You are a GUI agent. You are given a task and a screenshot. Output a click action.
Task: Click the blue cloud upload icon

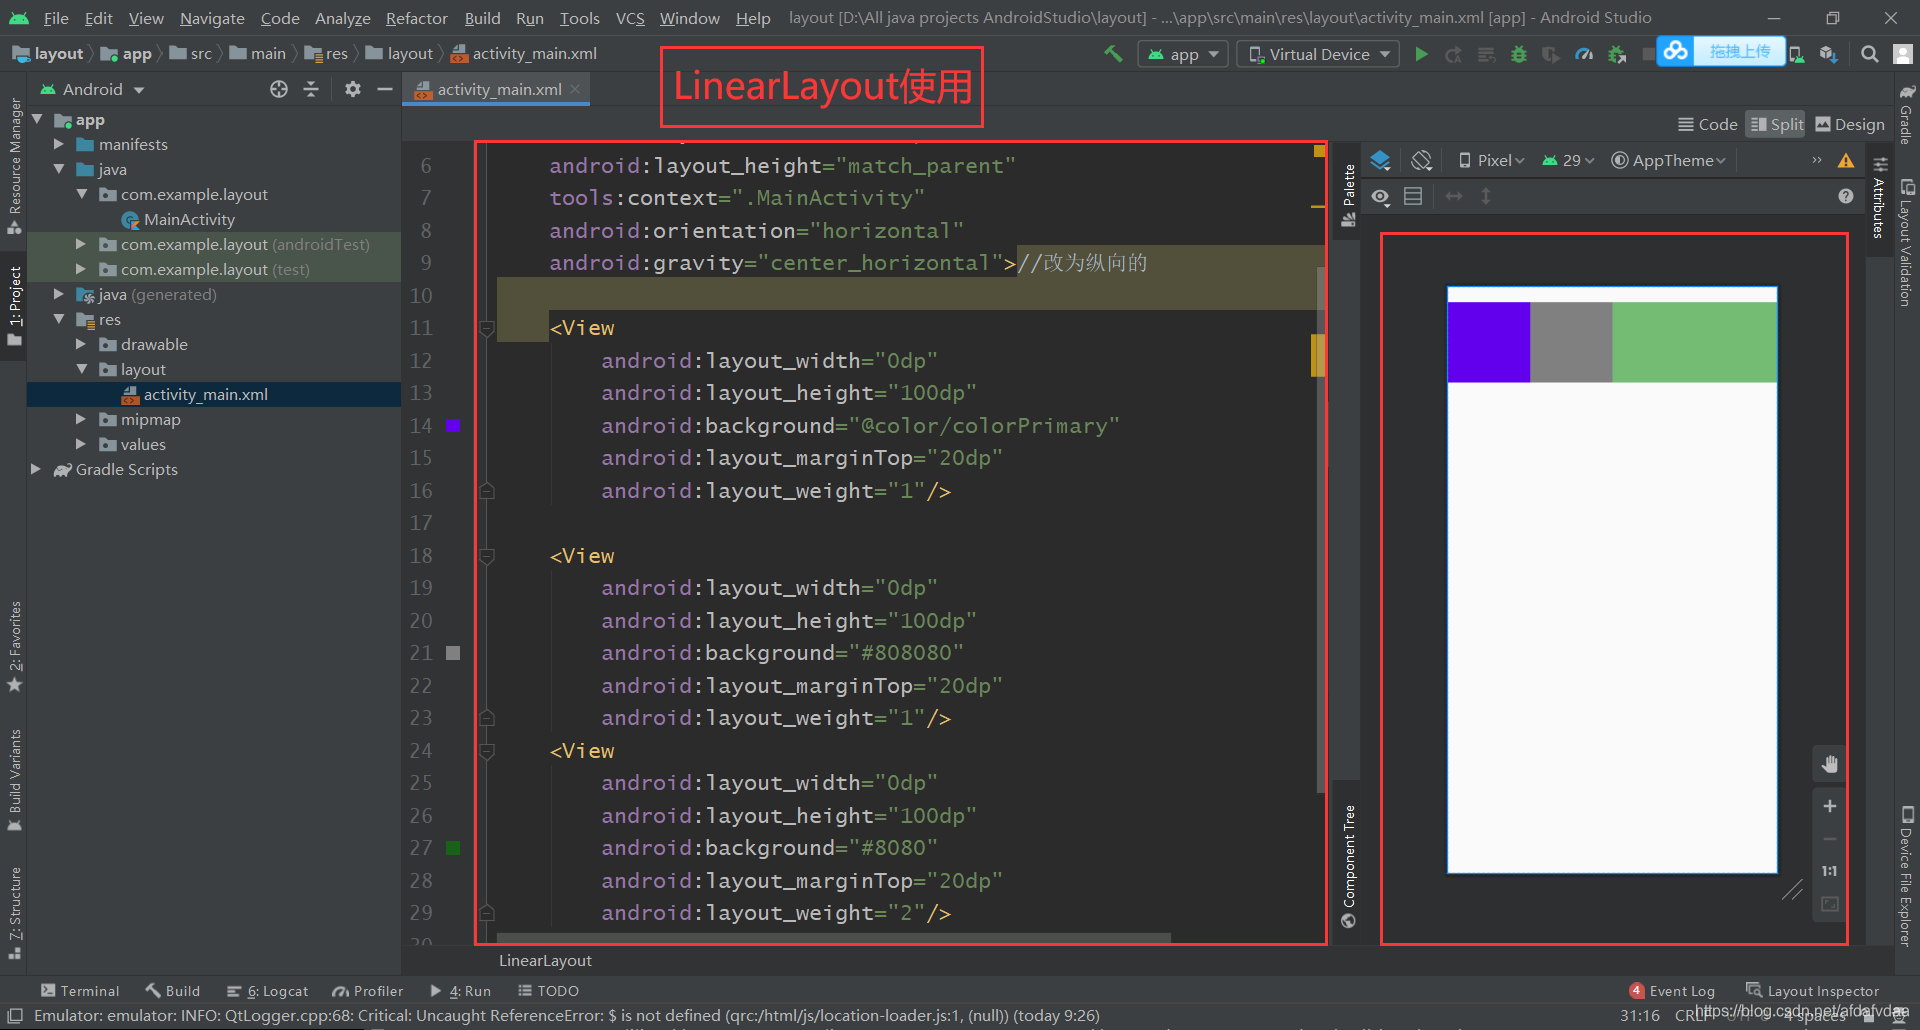[x=1676, y=51]
